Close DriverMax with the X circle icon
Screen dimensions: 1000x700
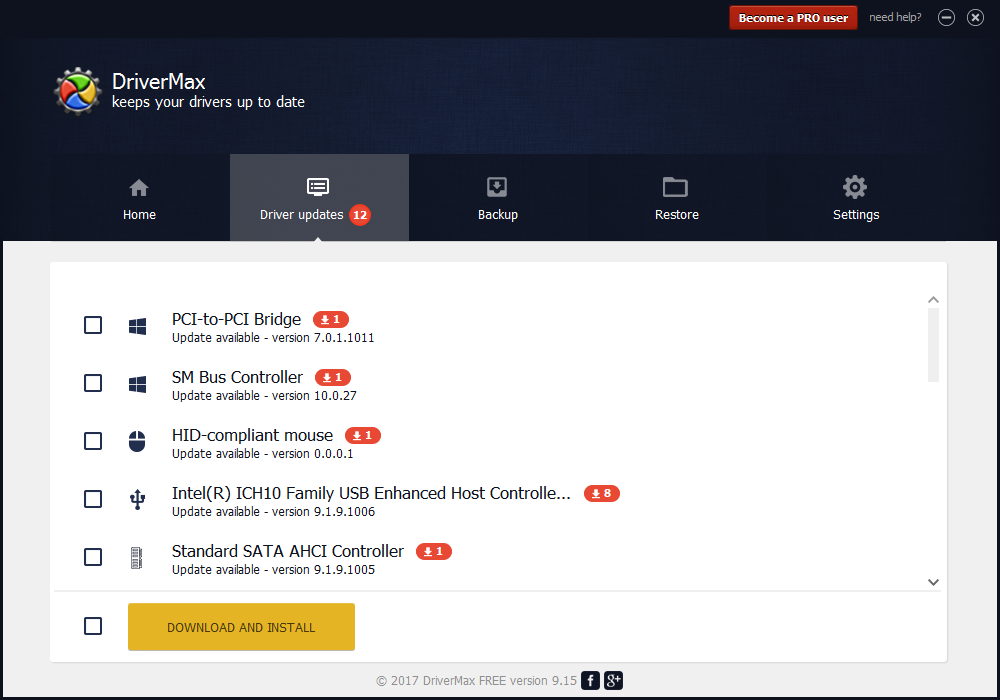point(975,18)
